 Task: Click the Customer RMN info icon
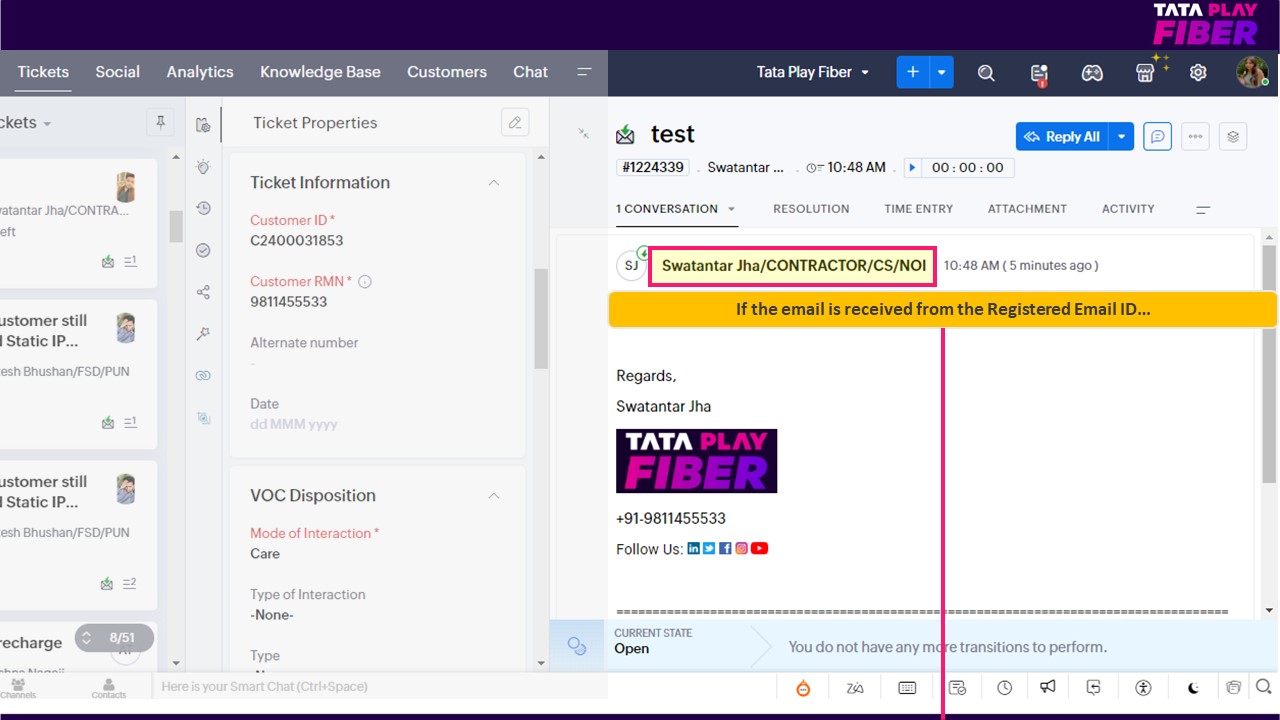coord(365,282)
